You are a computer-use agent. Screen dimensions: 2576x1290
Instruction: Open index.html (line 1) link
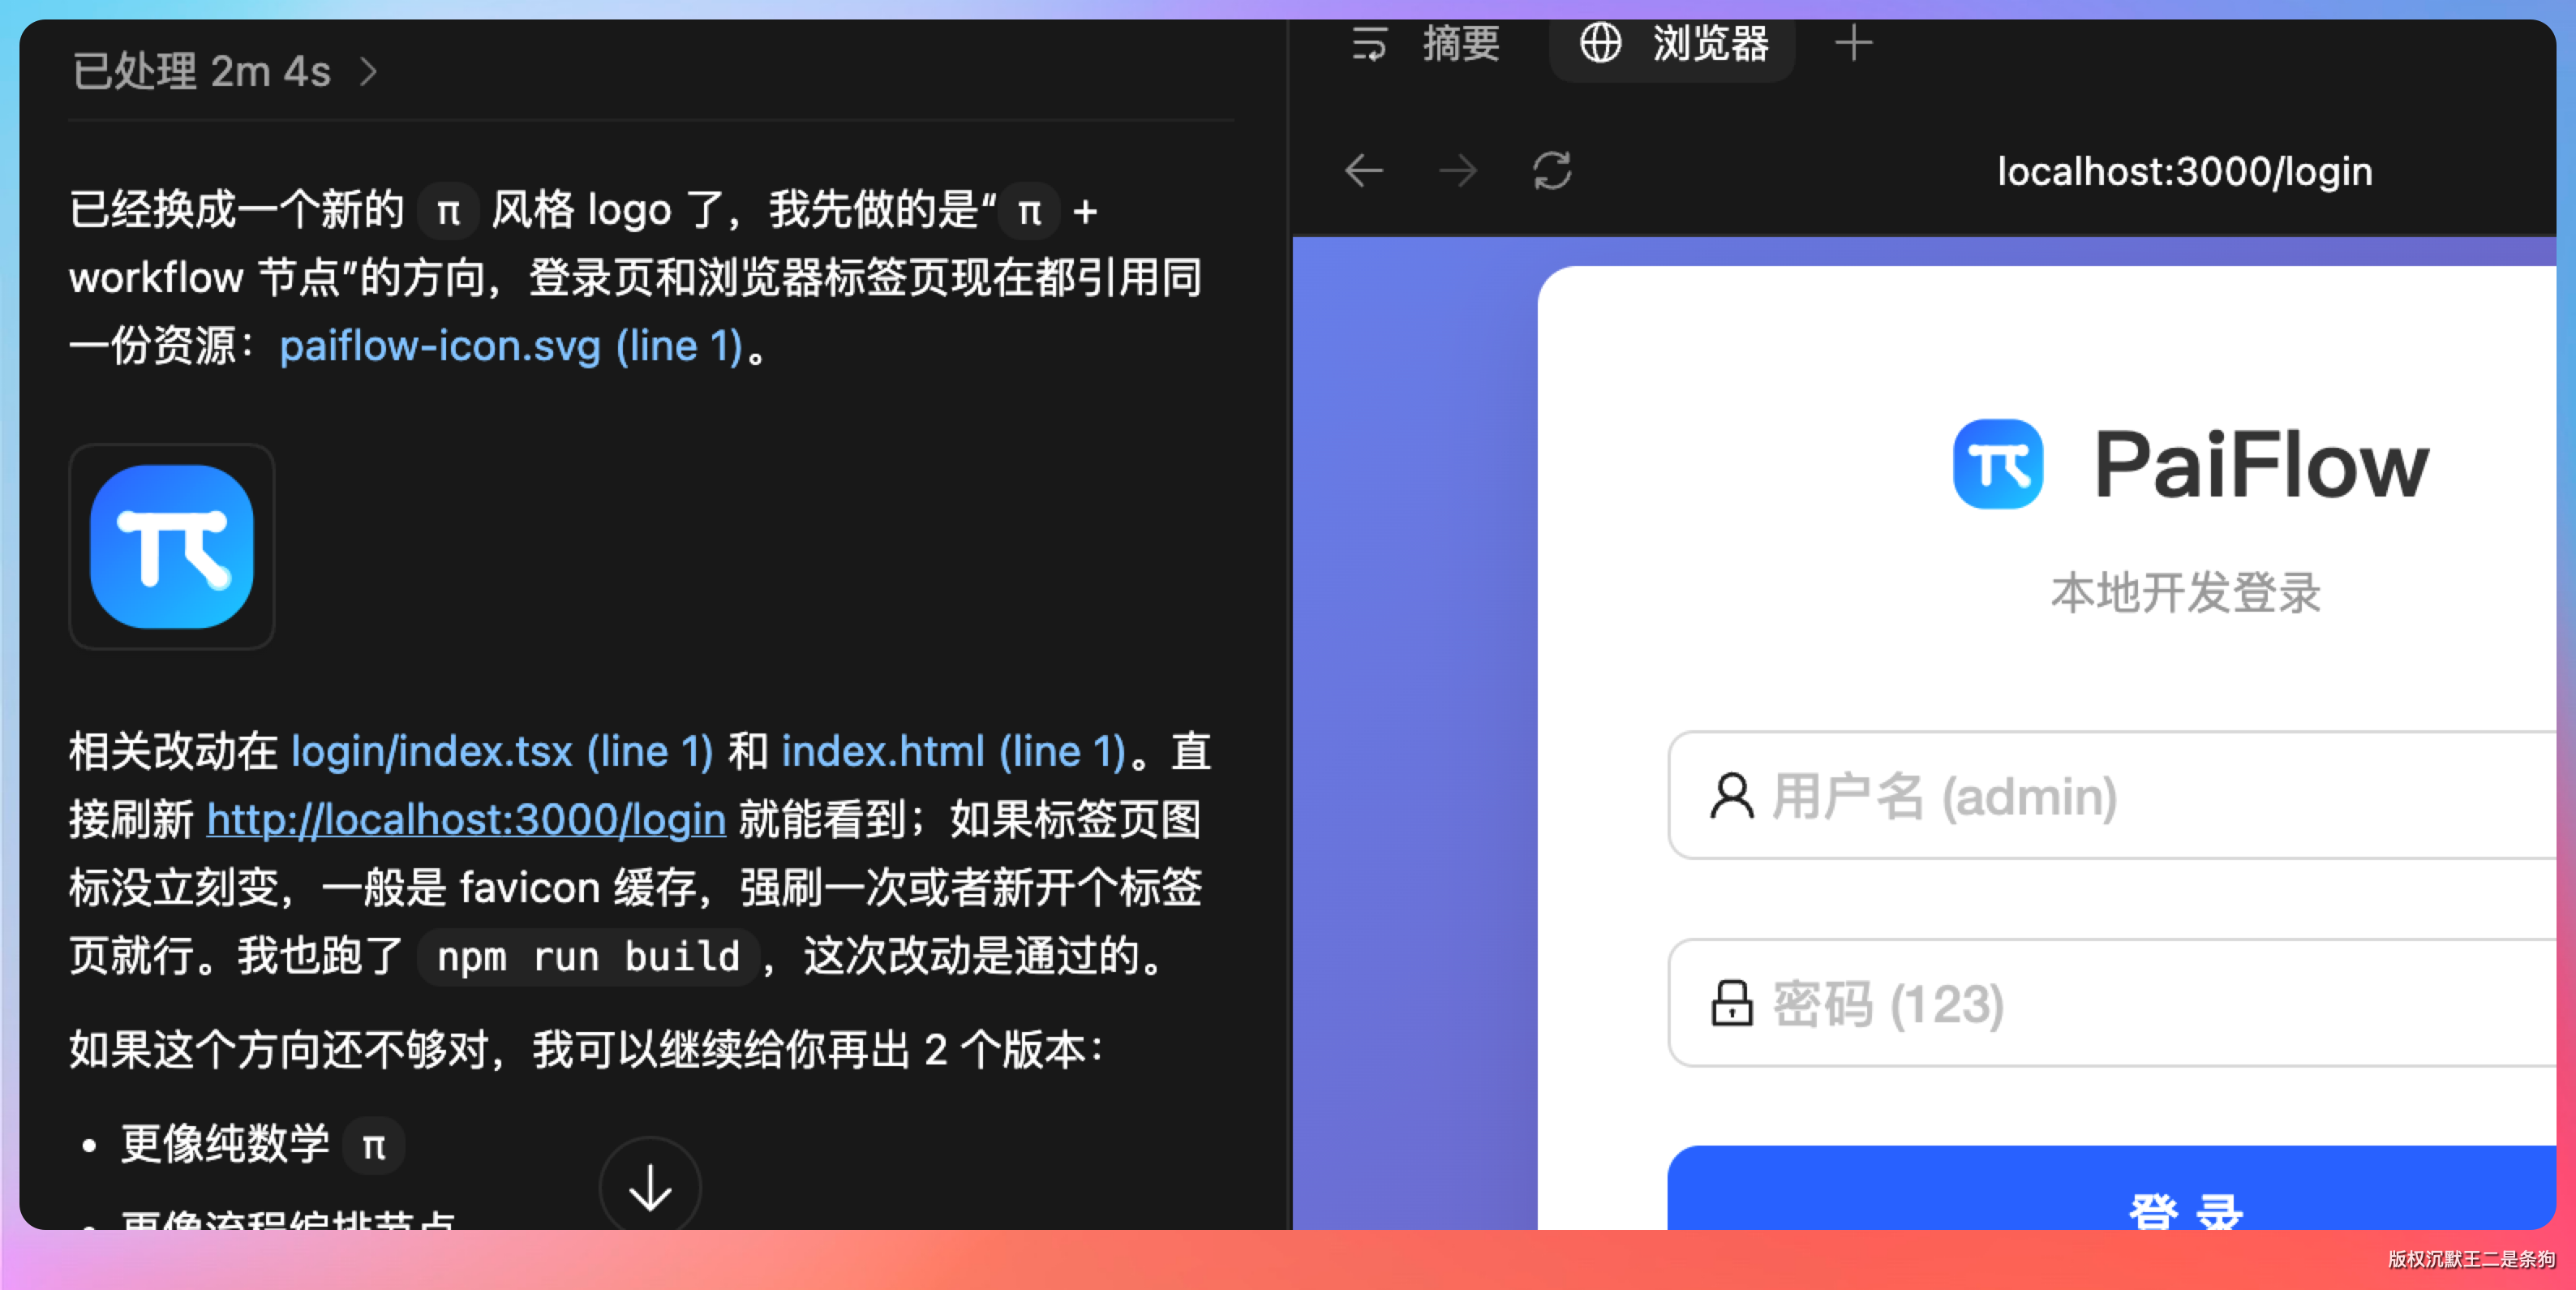(x=953, y=751)
